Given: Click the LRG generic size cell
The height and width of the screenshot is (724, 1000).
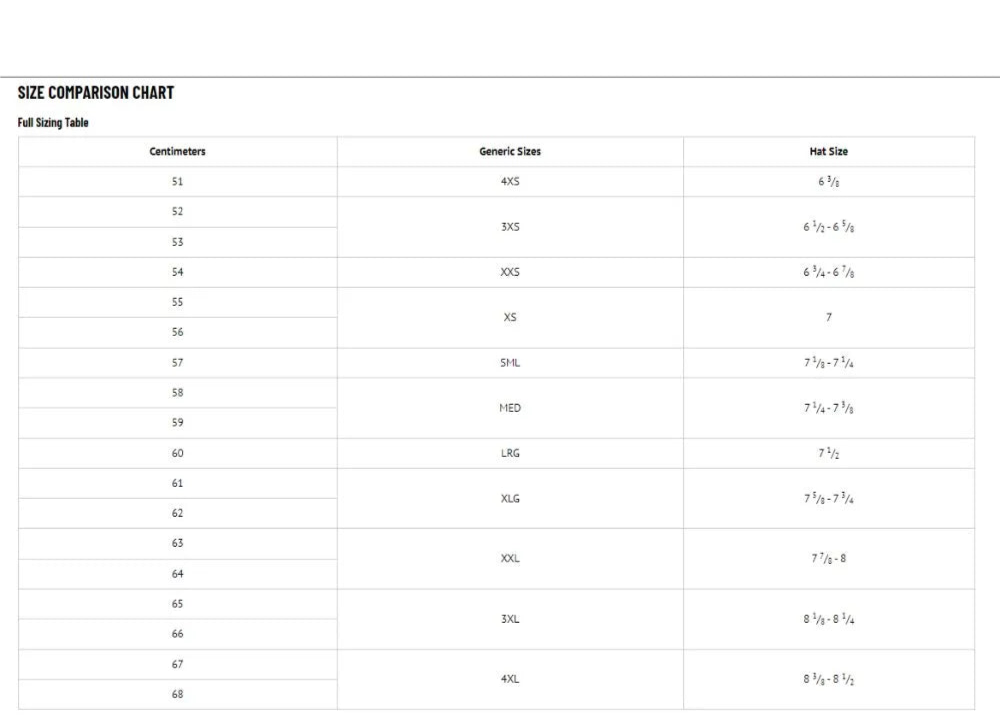Looking at the screenshot, I should (510, 453).
